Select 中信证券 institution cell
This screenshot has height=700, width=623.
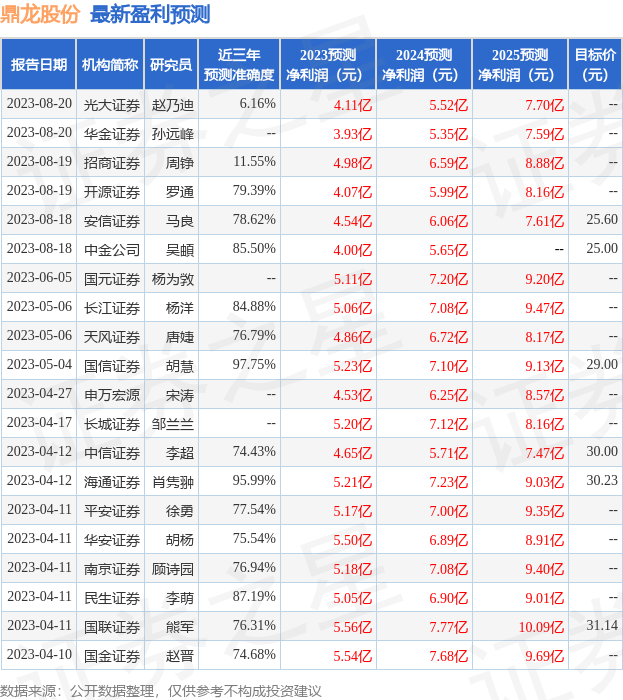[112, 454]
